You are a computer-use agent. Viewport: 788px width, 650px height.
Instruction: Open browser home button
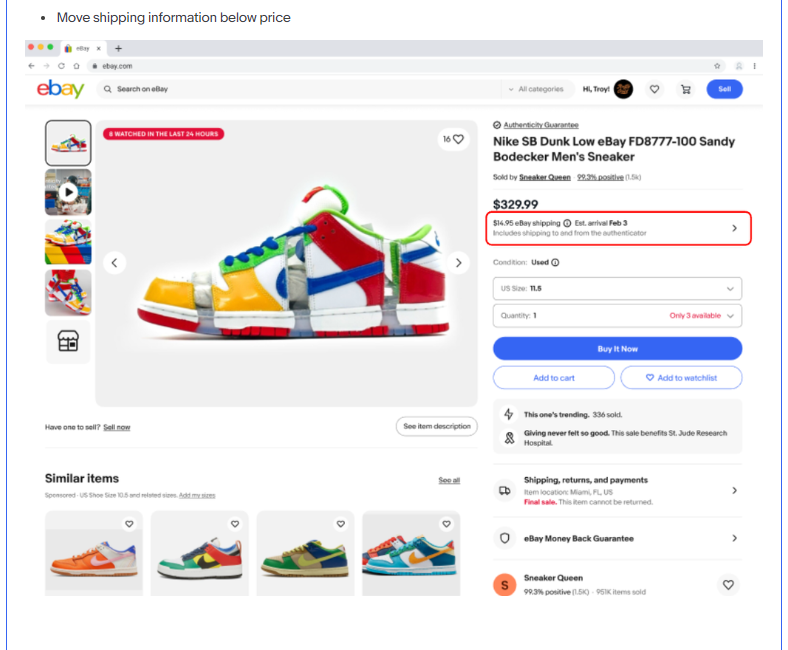[76, 66]
